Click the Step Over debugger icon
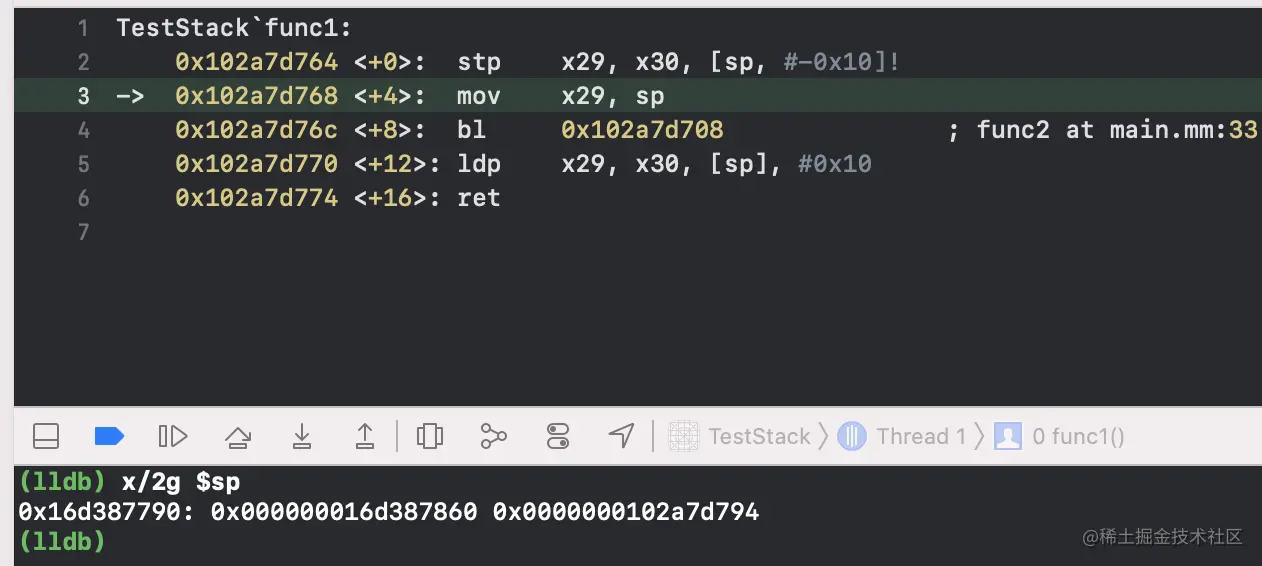Image resolution: width=1262 pixels, height=566 pixels. [238, 436]
